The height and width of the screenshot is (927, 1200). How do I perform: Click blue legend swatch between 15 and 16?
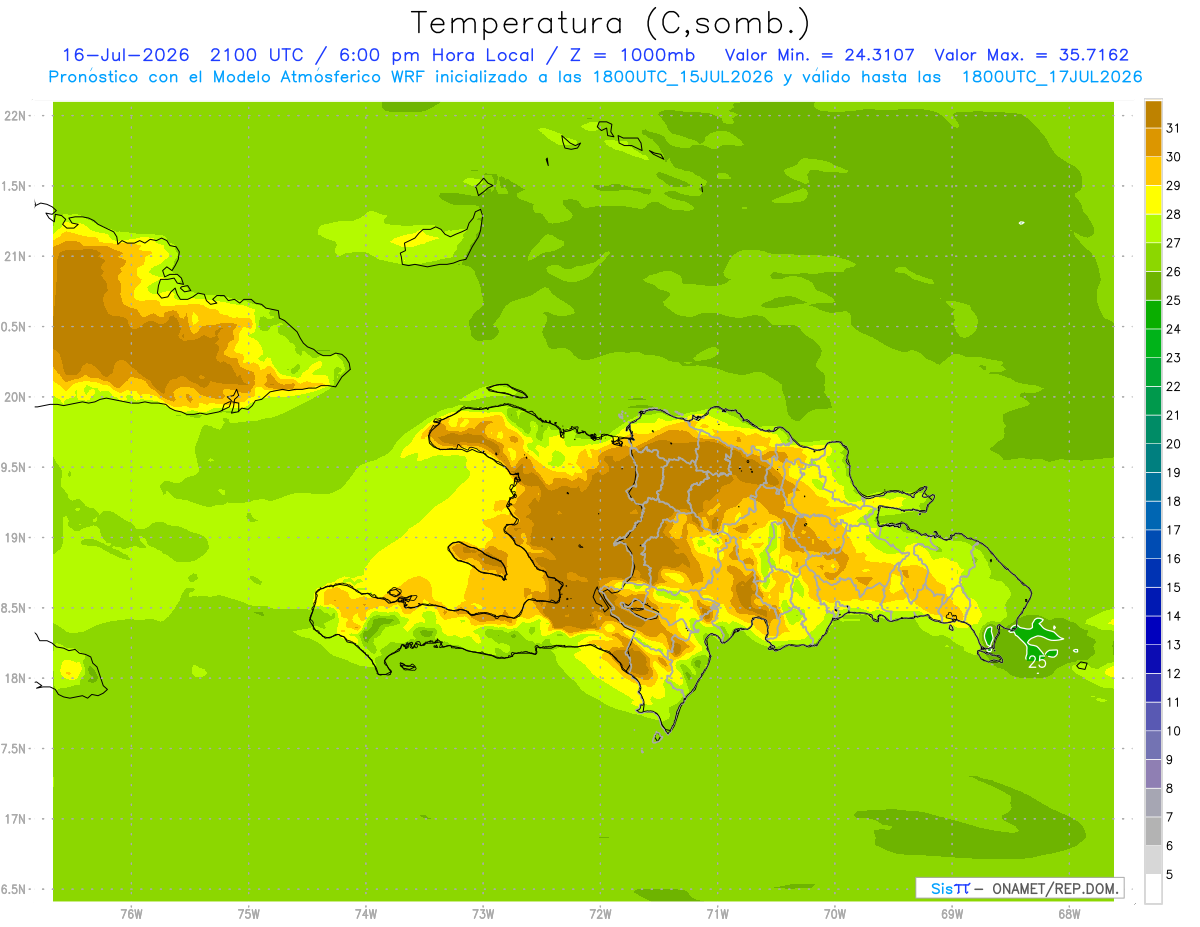(1153, 573)
